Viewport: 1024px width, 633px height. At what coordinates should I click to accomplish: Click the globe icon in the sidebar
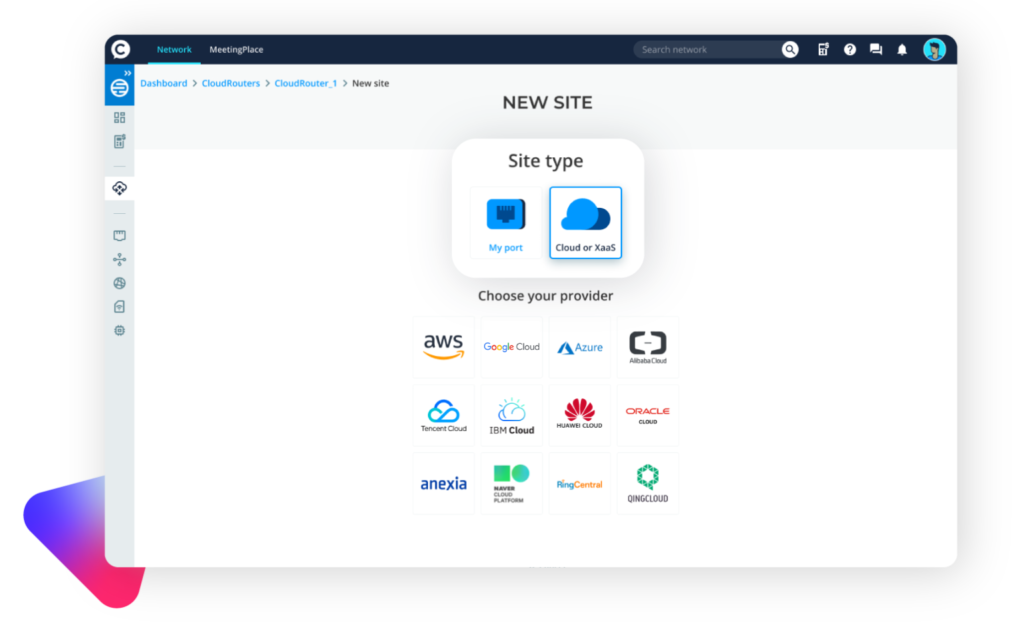pyautogui.click(x=119, y=283)
